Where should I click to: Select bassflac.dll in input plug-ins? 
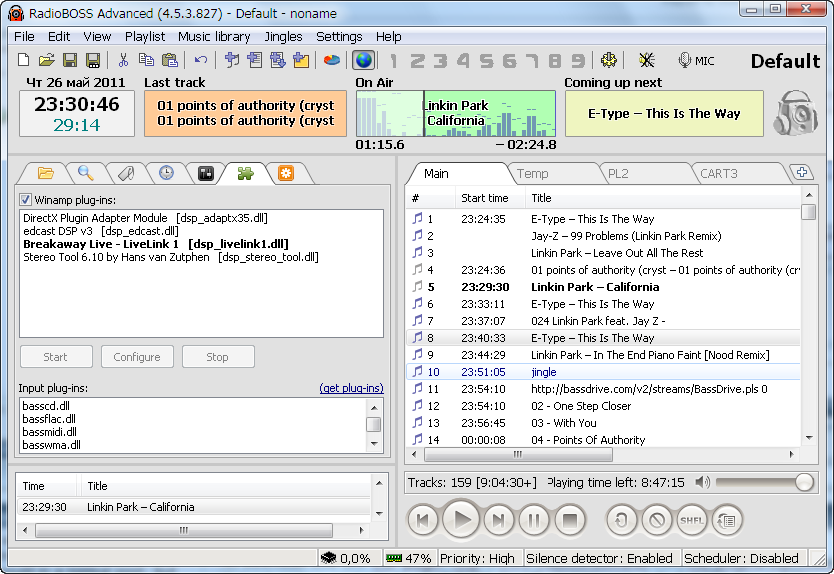click(49, 419)
